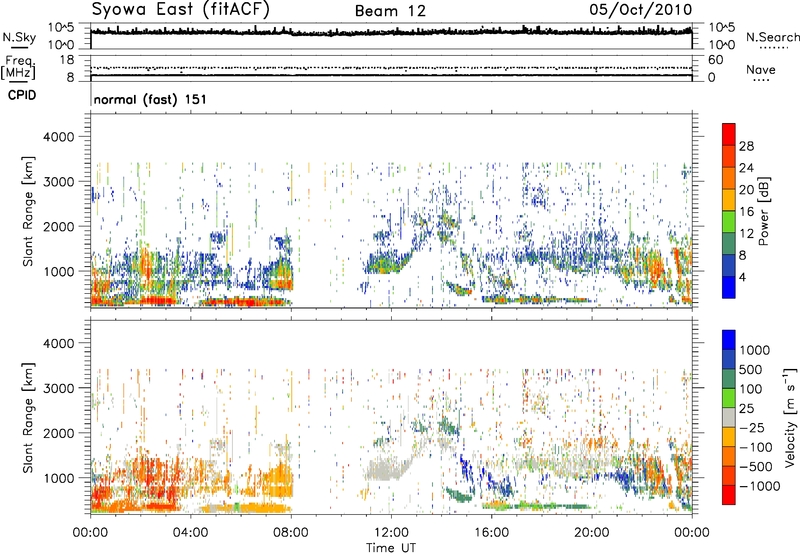Click the '25' label on Velocity color bar
Image resolution: width=800 pixels, height=554 pixels.
[x=747, y=408]
